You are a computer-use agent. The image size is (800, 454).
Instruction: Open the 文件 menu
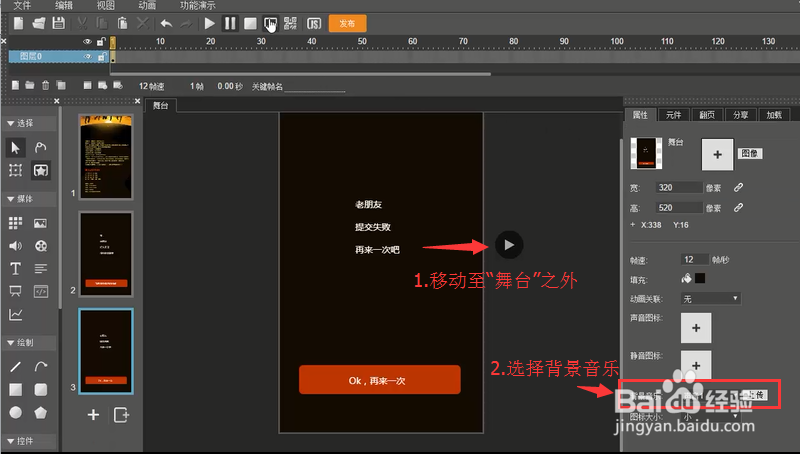[x=22, y=5]
